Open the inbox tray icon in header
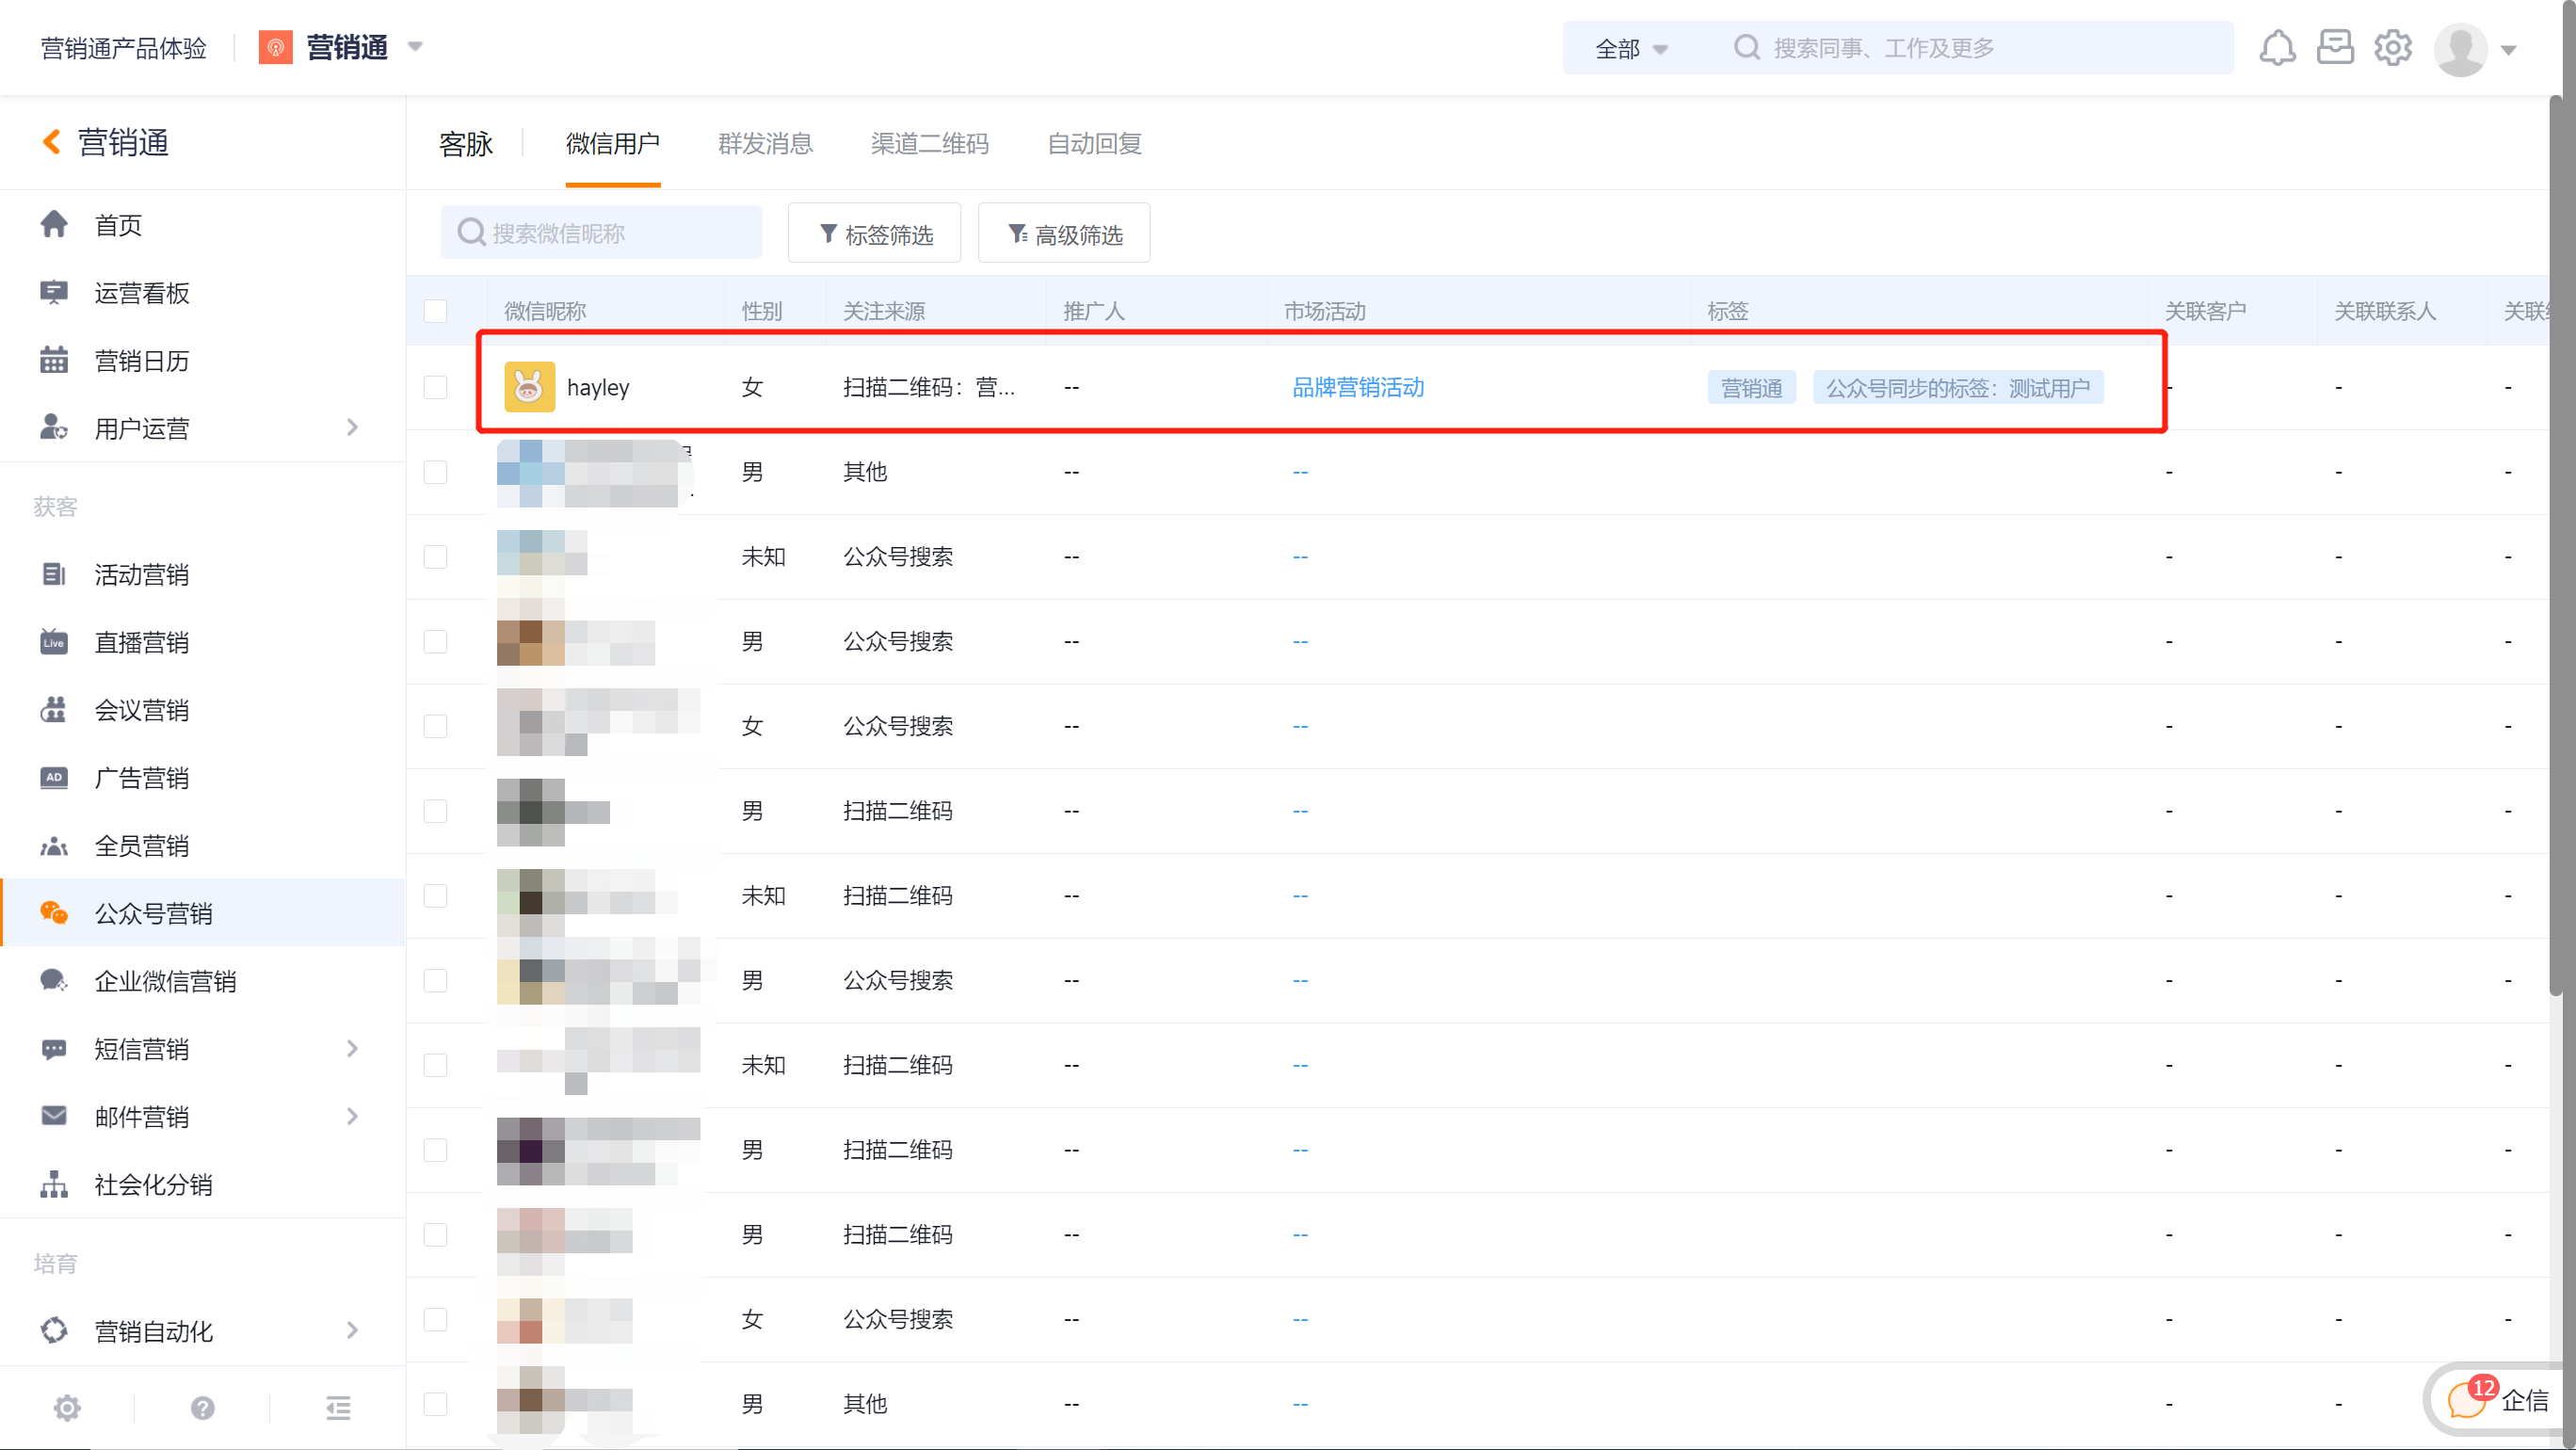Image resolution: width=2576 pixels, height=1450 pixels. point(2335,47)
